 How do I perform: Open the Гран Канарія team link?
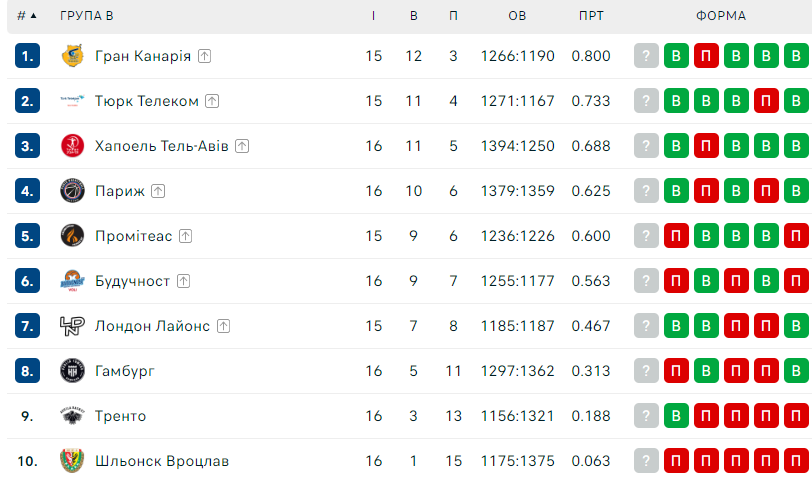tap(143, 56)
